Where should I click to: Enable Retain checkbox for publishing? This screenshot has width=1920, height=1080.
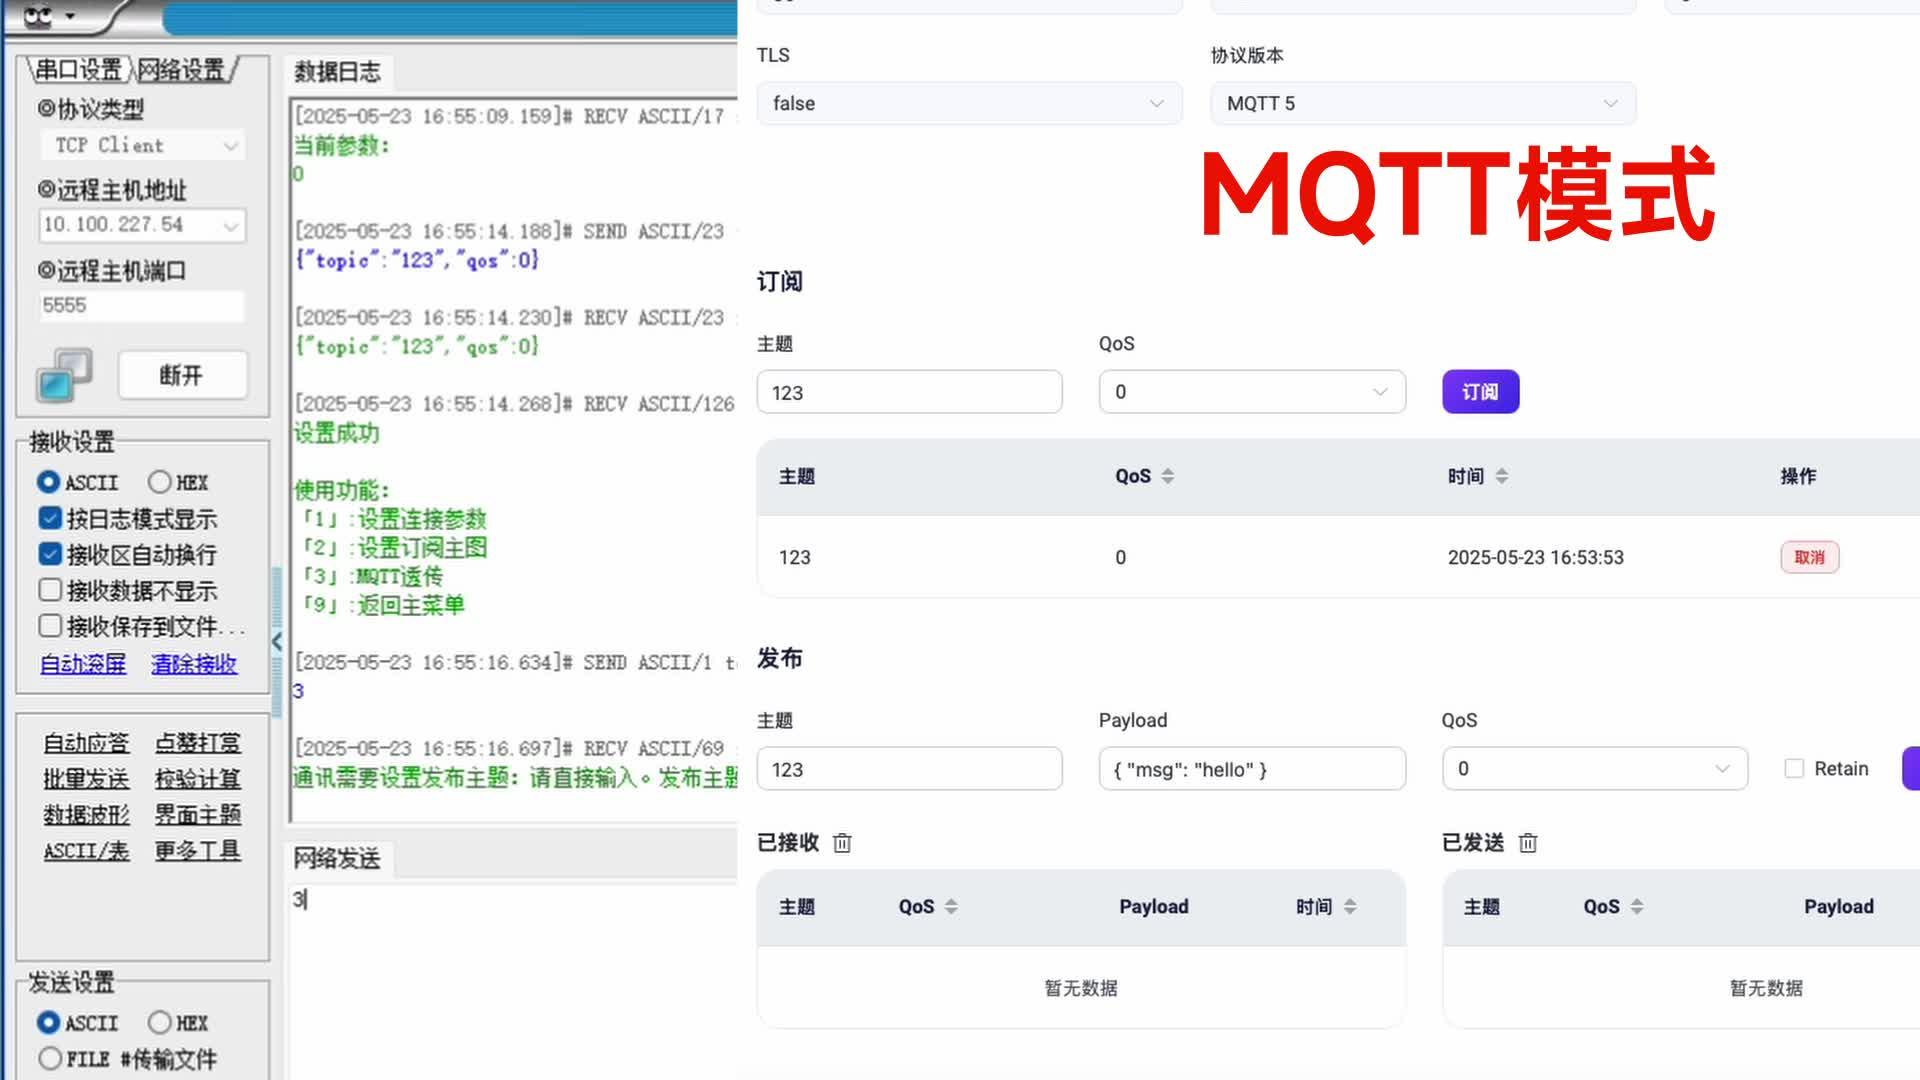pos(1793,768)
